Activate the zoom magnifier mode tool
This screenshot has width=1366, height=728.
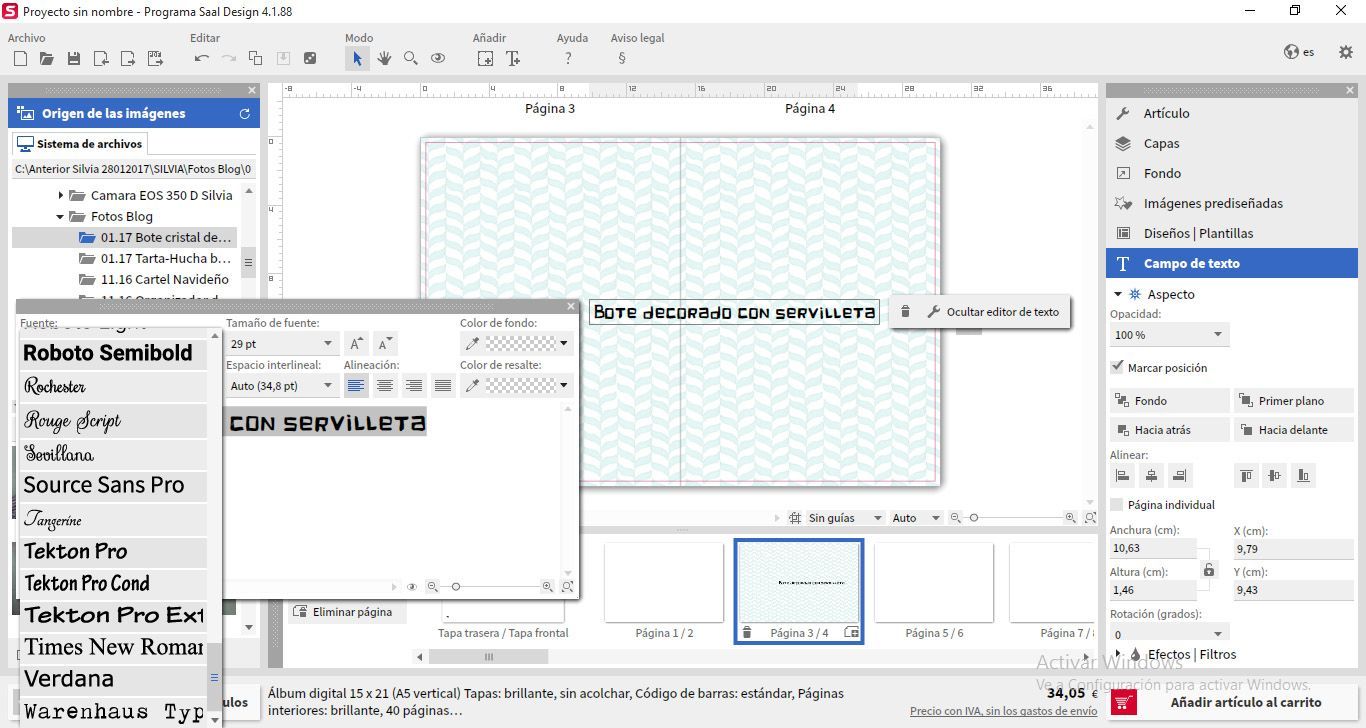click(411, 59)
